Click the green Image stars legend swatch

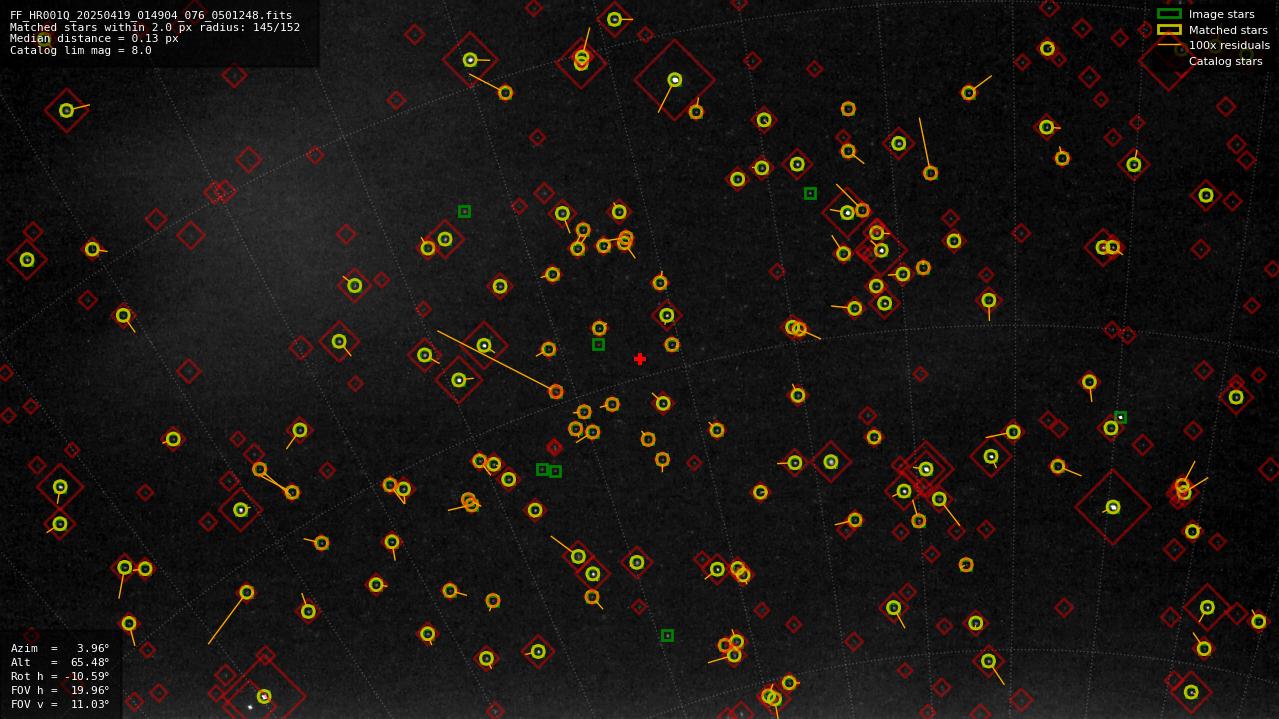click(1169, 14)
